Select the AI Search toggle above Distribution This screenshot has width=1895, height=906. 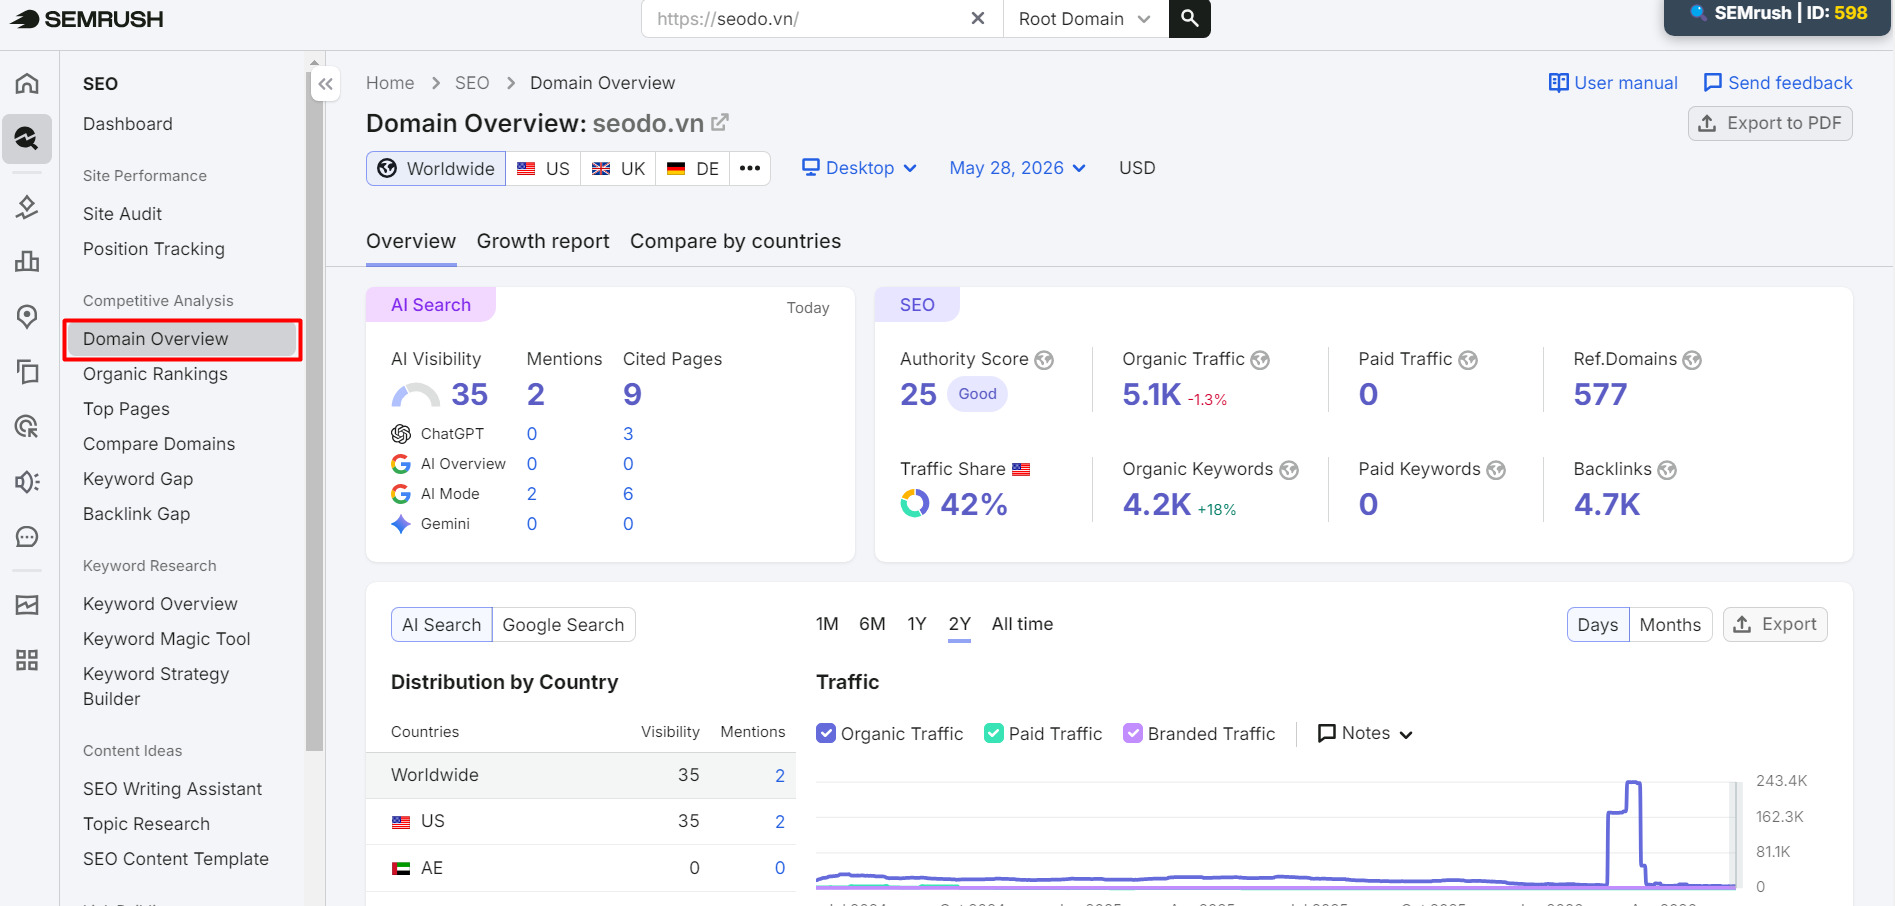pyautogui.click(x=441, y=625)
